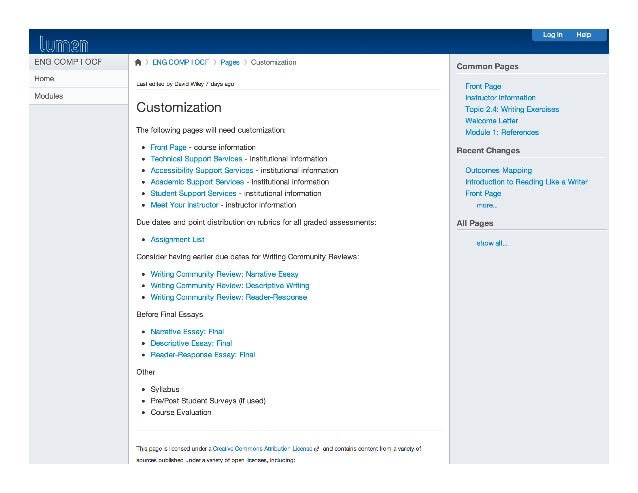The width and height of the screenshot is (638, 493).
Task: Click the Pre/Post Student Surveys item
Action: pos(208,401)
